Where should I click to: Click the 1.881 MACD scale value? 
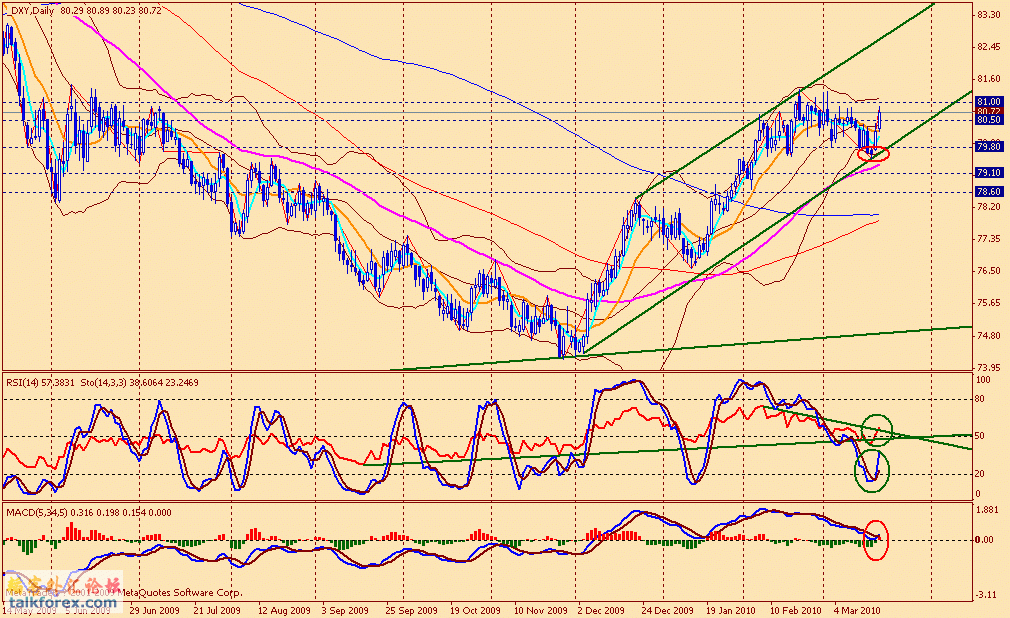988,508
